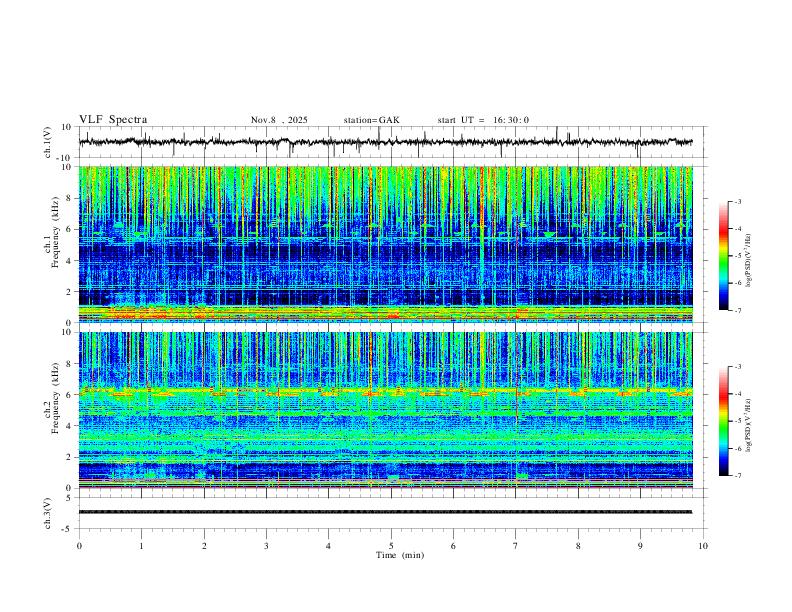This screenshot has height=612, width=792.
Task: Click the ch.1 spectrogram panel
Action: 385,244
